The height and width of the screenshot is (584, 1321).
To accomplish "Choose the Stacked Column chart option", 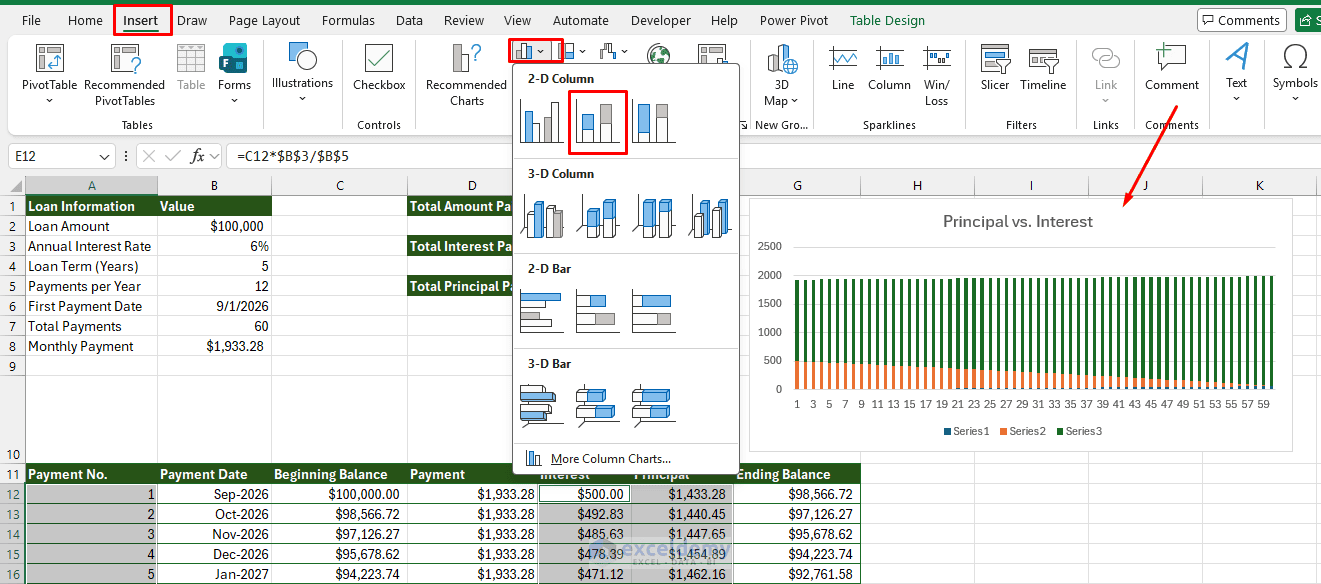I will pyautogui.click(x=598, y=121).
